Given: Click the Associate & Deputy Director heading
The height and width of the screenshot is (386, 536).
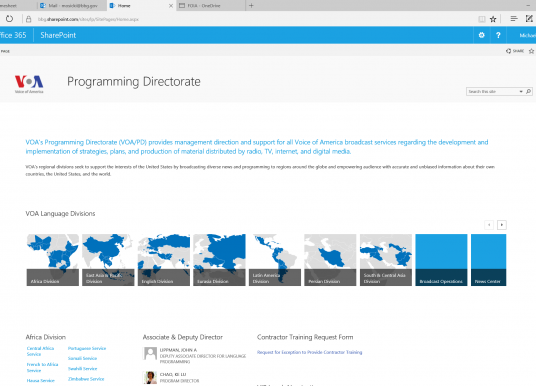Looking at the screenshot, I should pyautogui.click(x=183, y=337).
